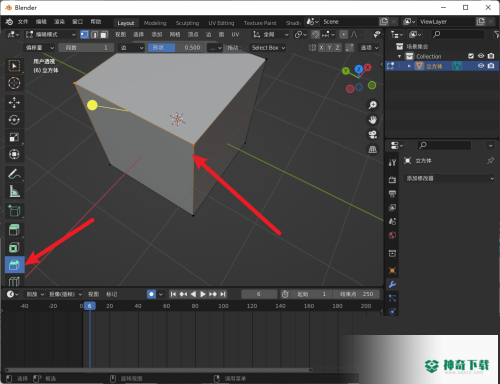The width and height of the screenshot is (500, 384).
Task: Click the current frame field showing 6
Action: (259, 294)
